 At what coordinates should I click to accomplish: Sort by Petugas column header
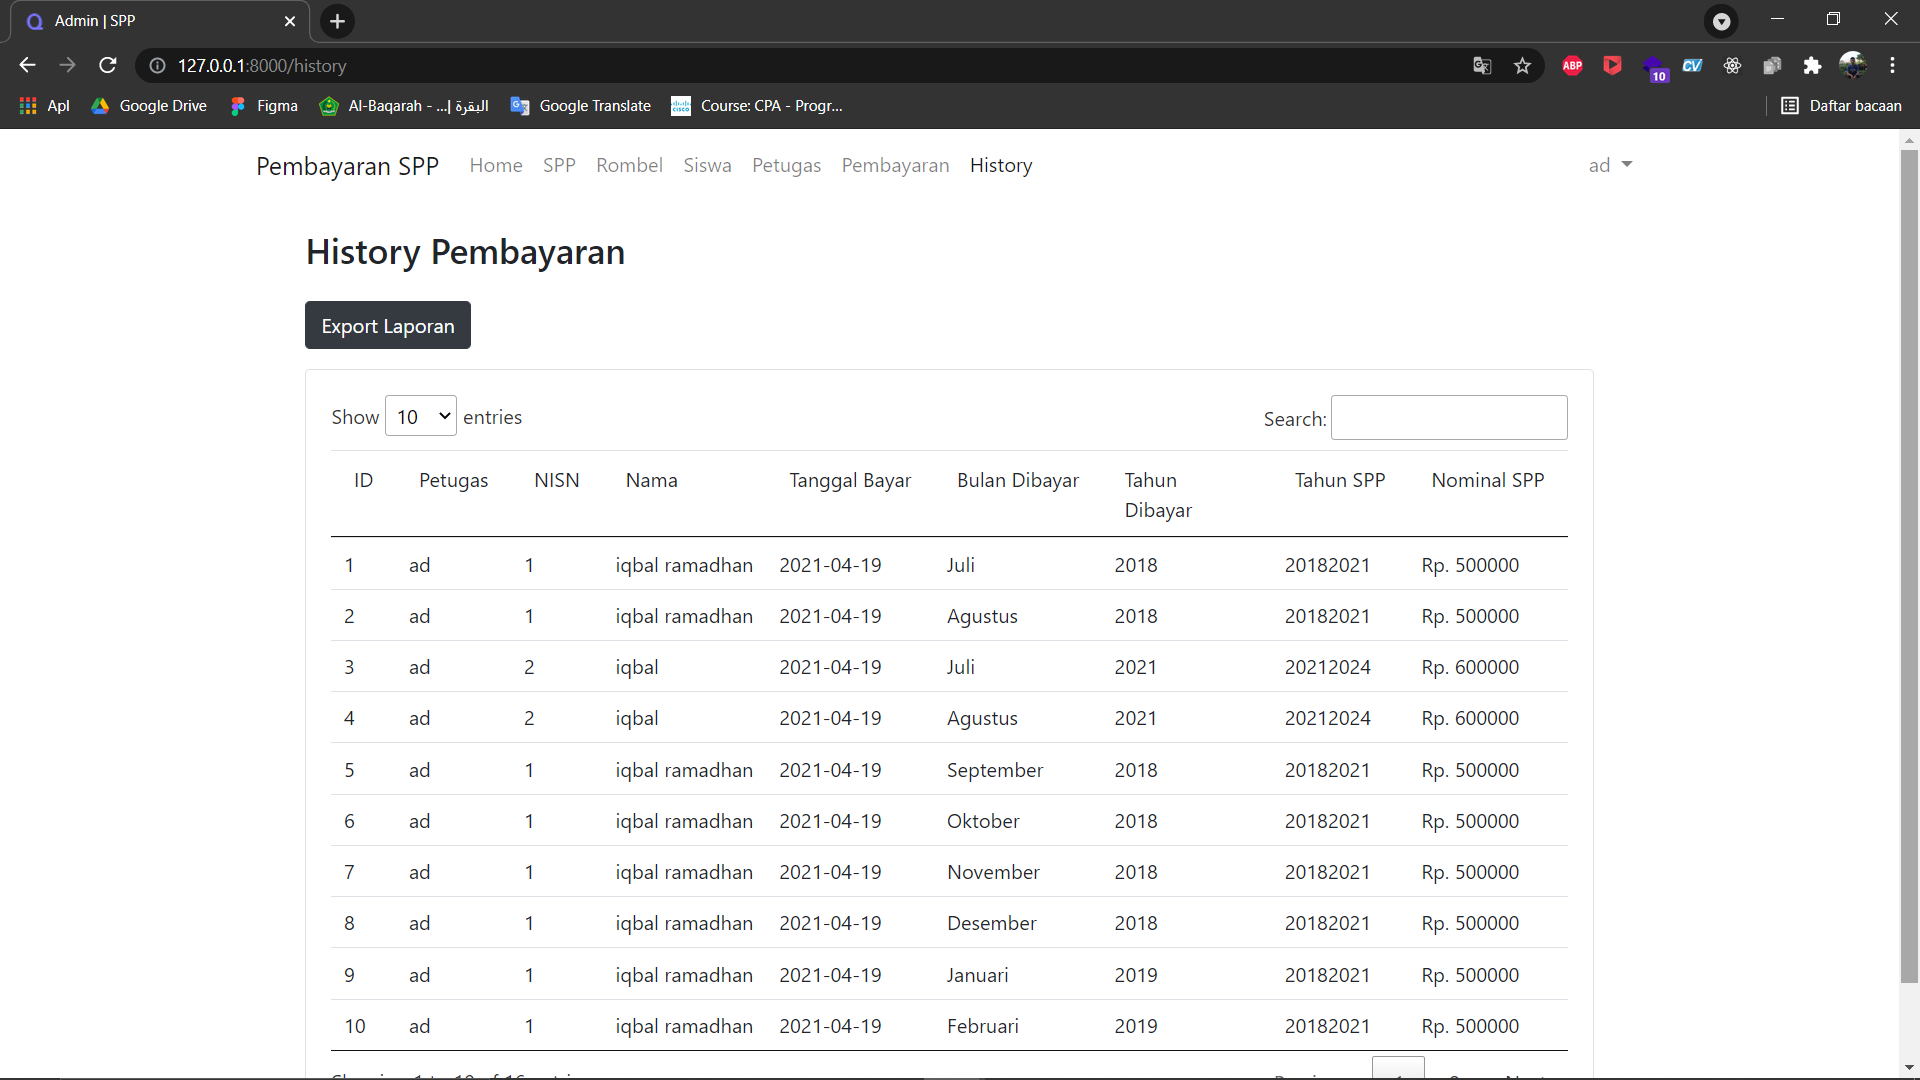(x=453, y=480)
